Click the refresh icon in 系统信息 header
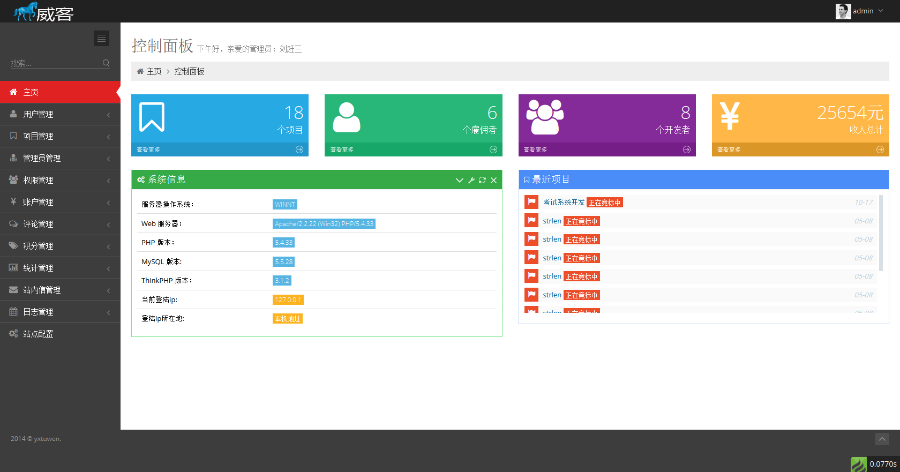Image resolution: width=900 pixels, height=472 pixels. [482, 180]
